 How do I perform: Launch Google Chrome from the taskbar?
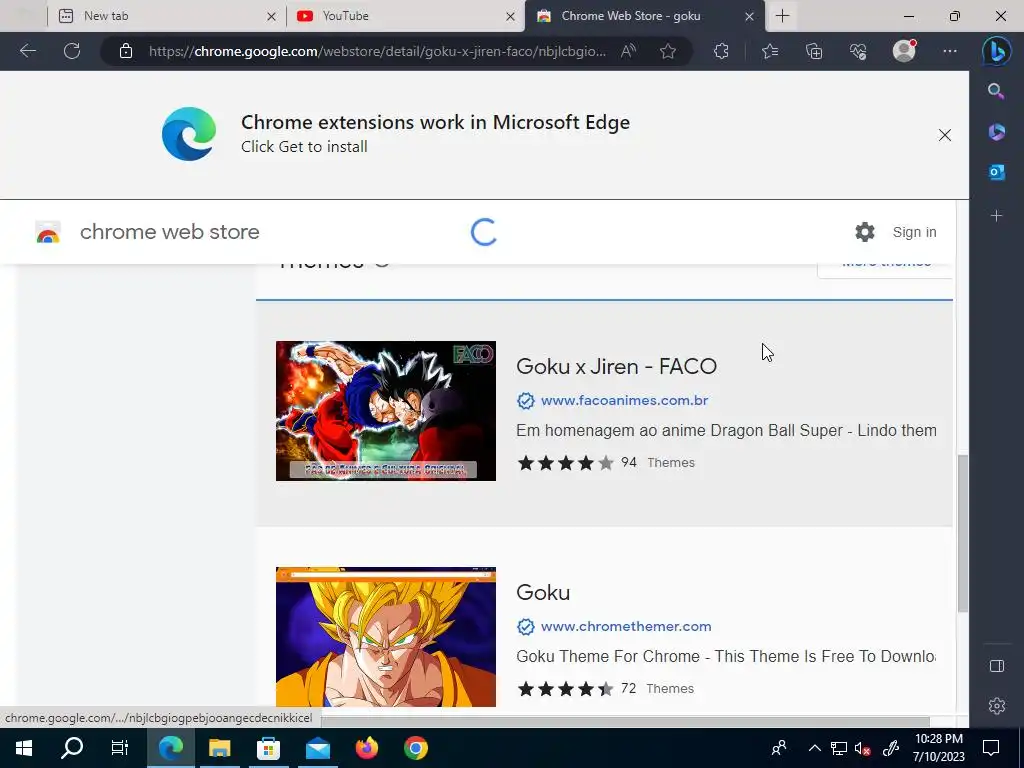pos(415,748)
